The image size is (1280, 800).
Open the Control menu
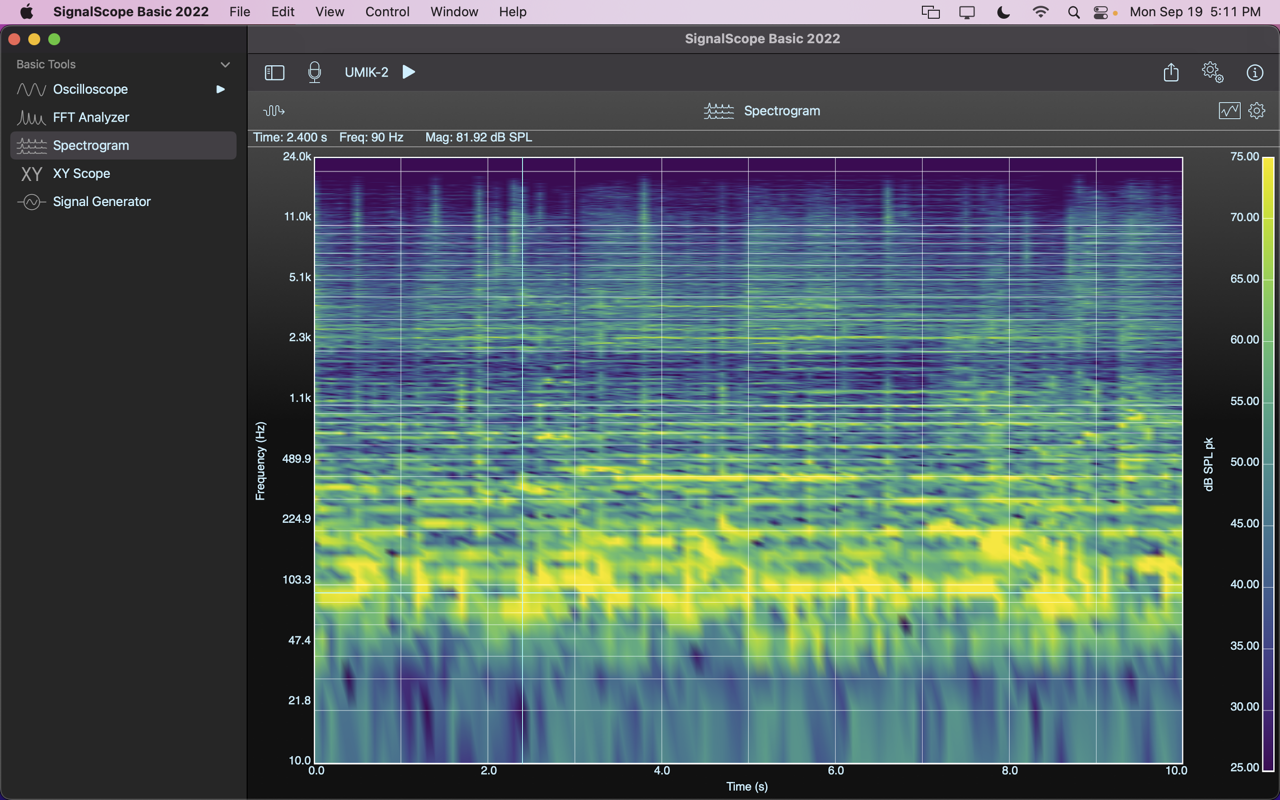click(x=387, y=12)
